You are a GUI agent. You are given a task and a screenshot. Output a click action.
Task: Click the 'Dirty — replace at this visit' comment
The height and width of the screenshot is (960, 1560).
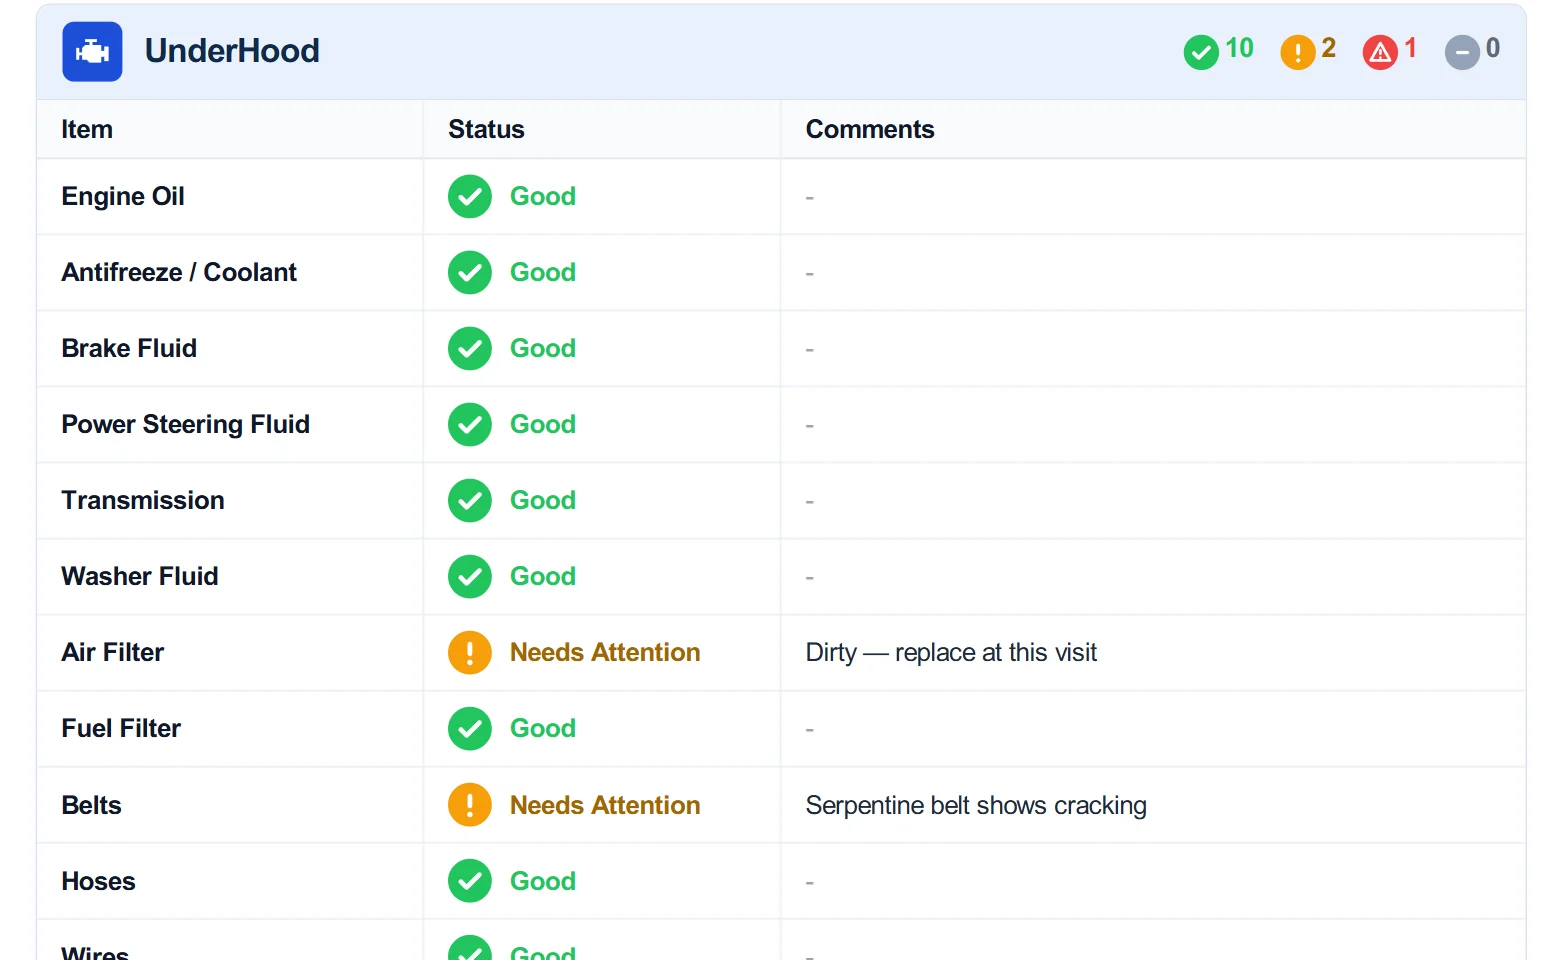pyautogui.click(x=951, y=652)
